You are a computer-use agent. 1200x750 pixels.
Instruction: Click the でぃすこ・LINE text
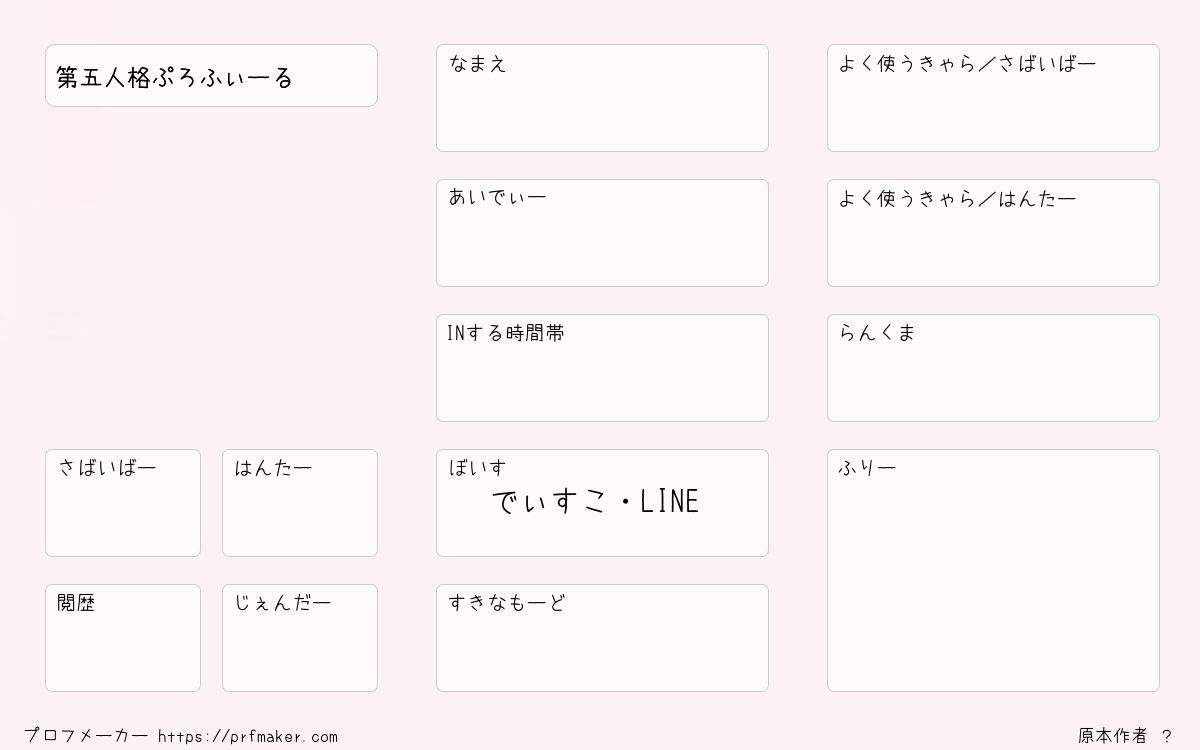point(596,502)
